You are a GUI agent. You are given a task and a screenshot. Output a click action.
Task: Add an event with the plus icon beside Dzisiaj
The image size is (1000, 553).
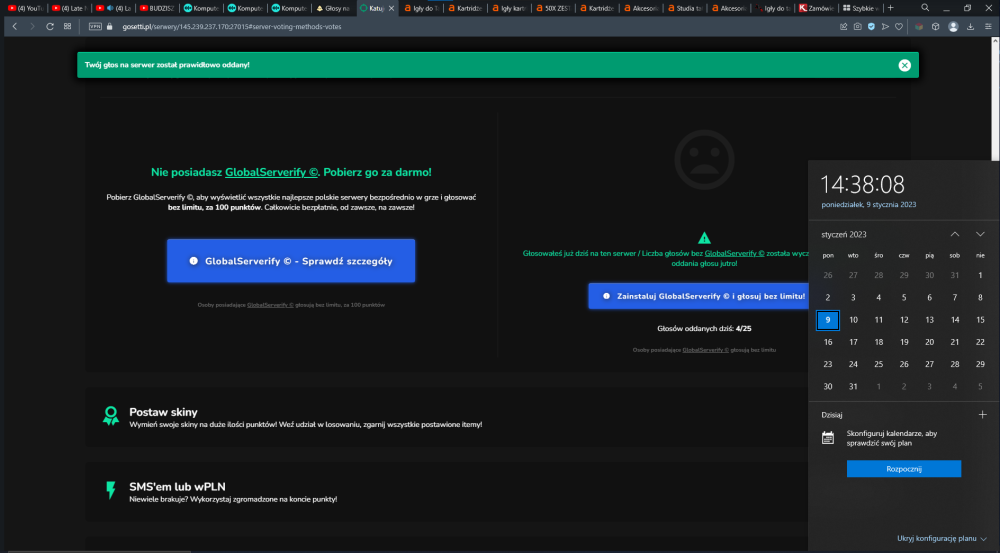pos(982,415)
